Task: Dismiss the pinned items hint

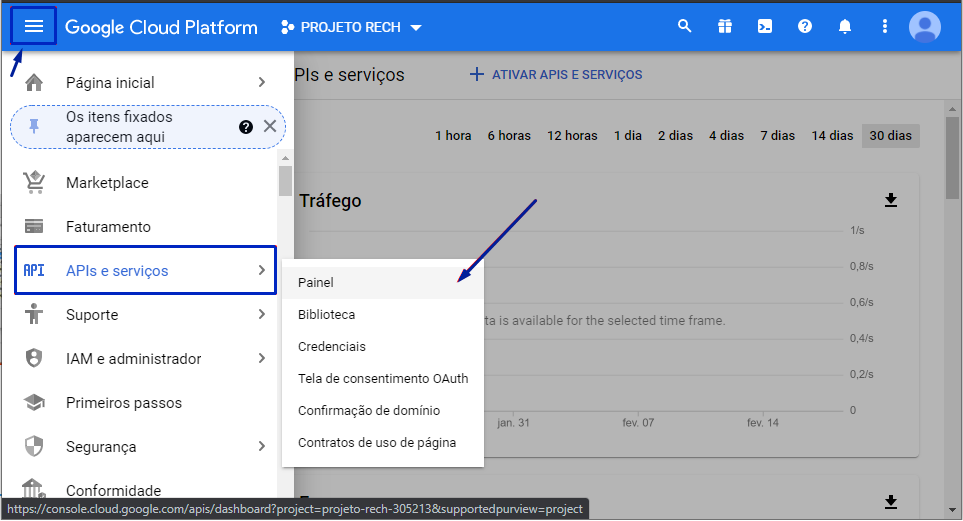Action: 270,126
